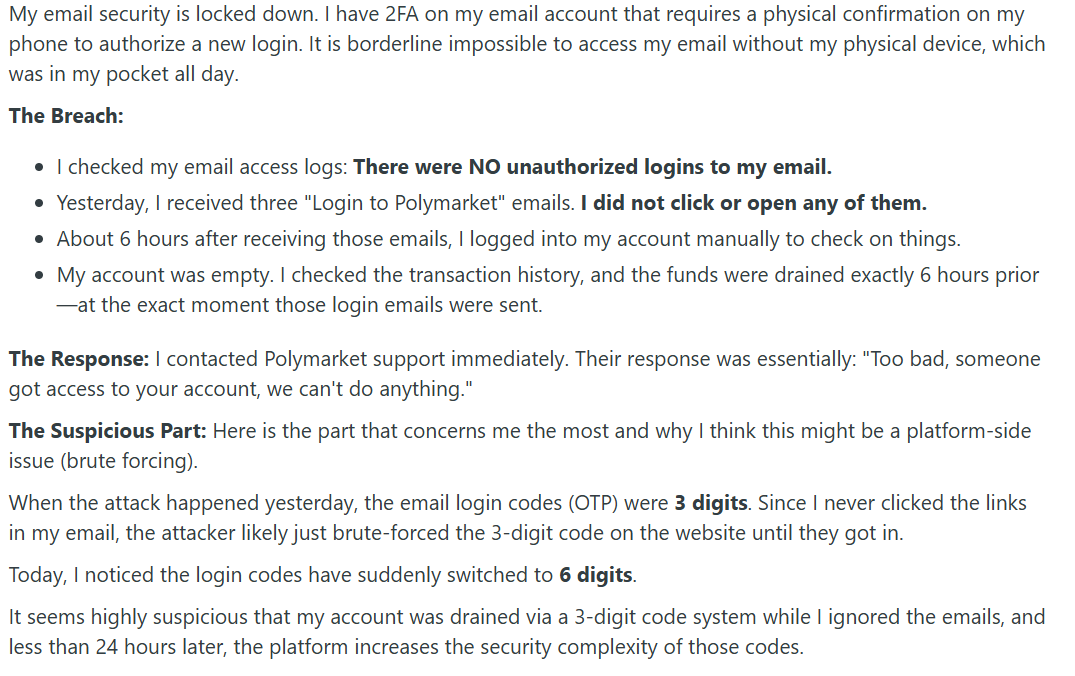The image size is (1075, 676).
Task: Click the bullet dot before "Yesterday, I received"
Action: click(x=38, y=204)
